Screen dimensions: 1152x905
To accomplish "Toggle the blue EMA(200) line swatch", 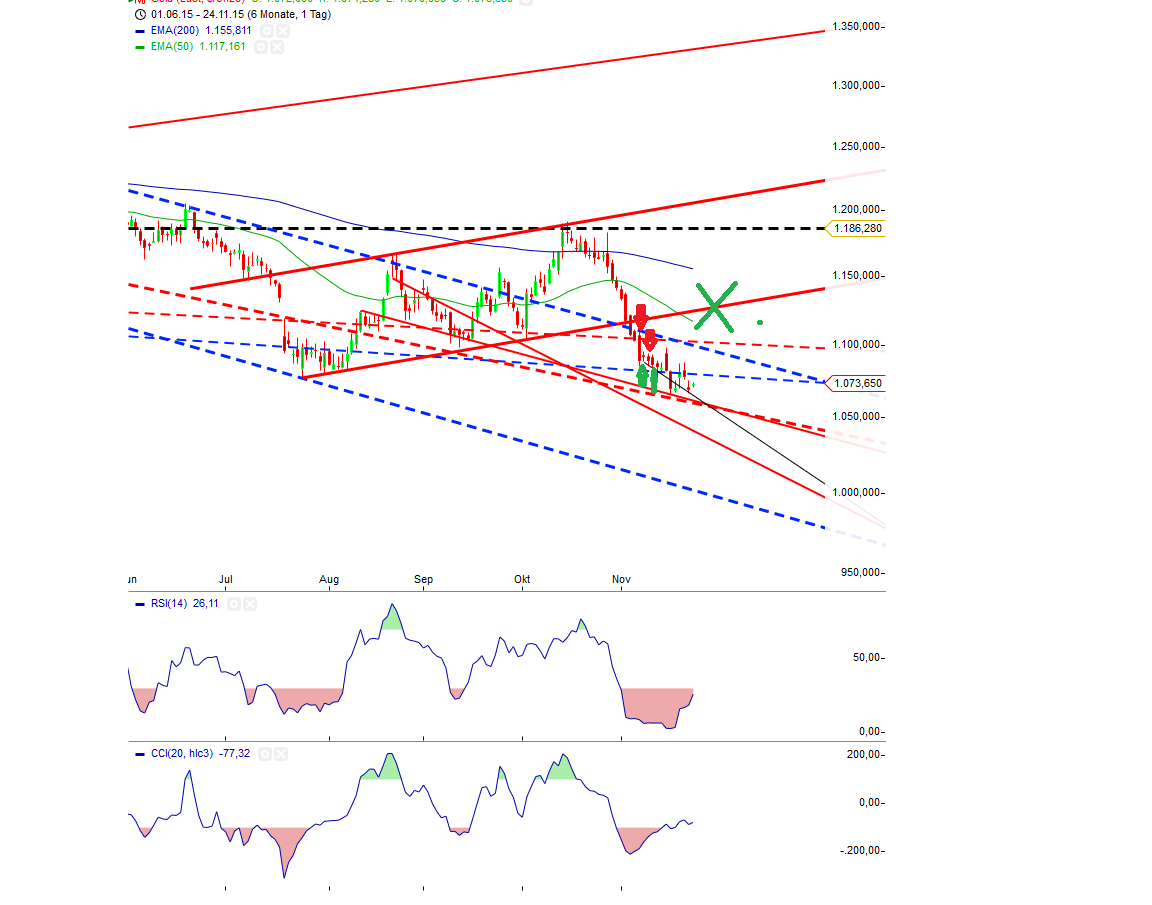I will (x=140, y=30).
